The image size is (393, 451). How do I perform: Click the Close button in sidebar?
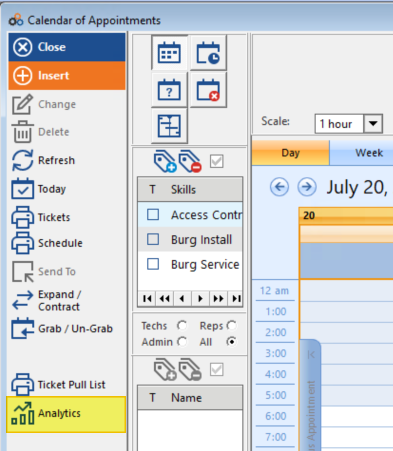click(67, 47)
